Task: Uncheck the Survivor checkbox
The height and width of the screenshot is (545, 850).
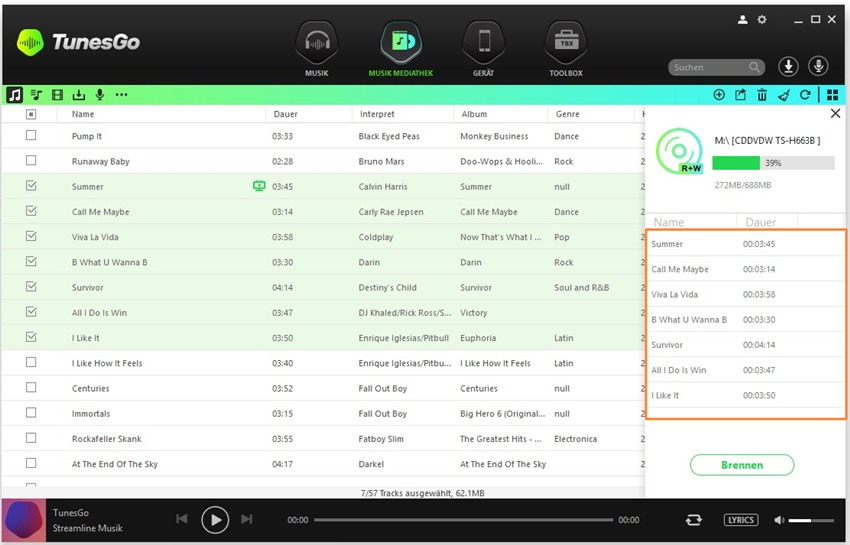Action: click(x=31, y=286)
